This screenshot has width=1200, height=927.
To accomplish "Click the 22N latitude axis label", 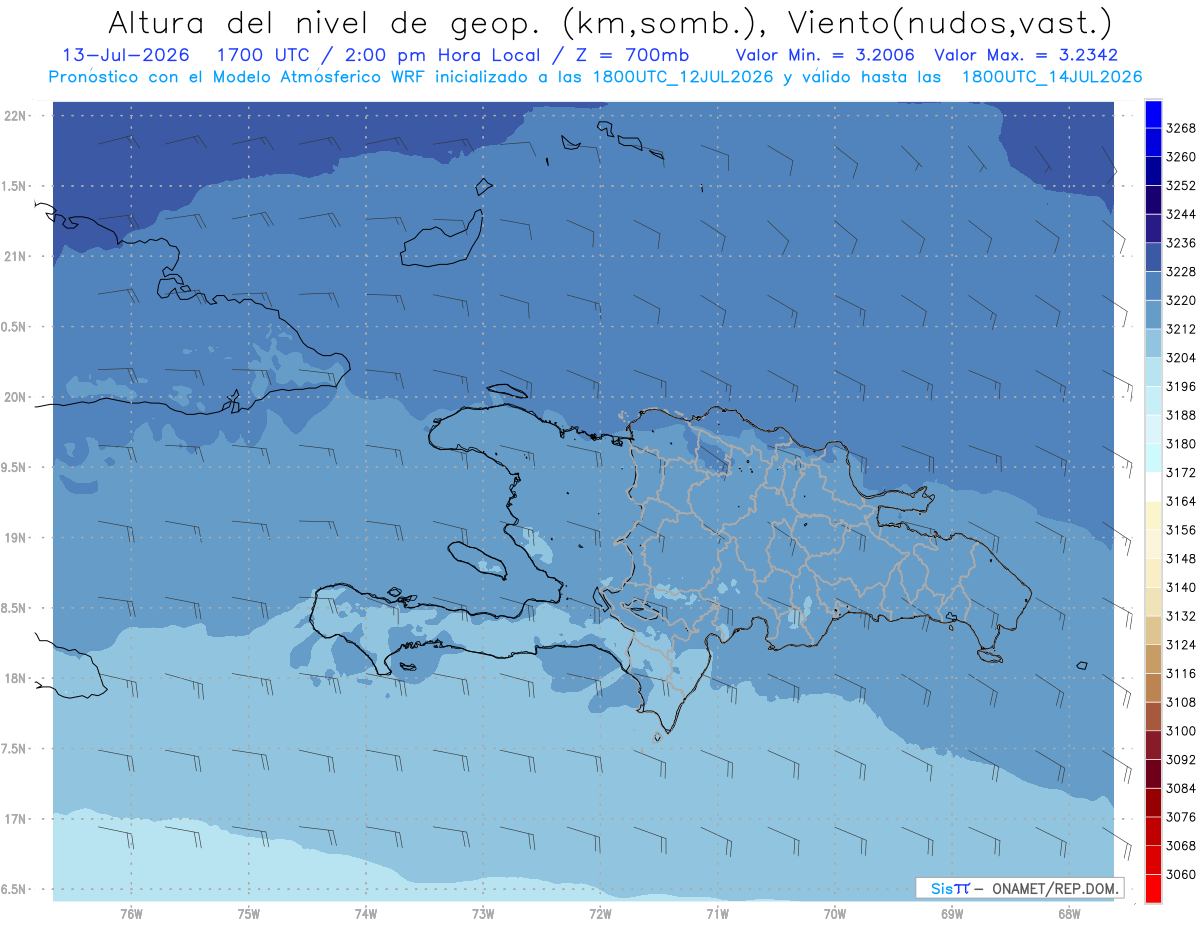I will coord(16,115).
